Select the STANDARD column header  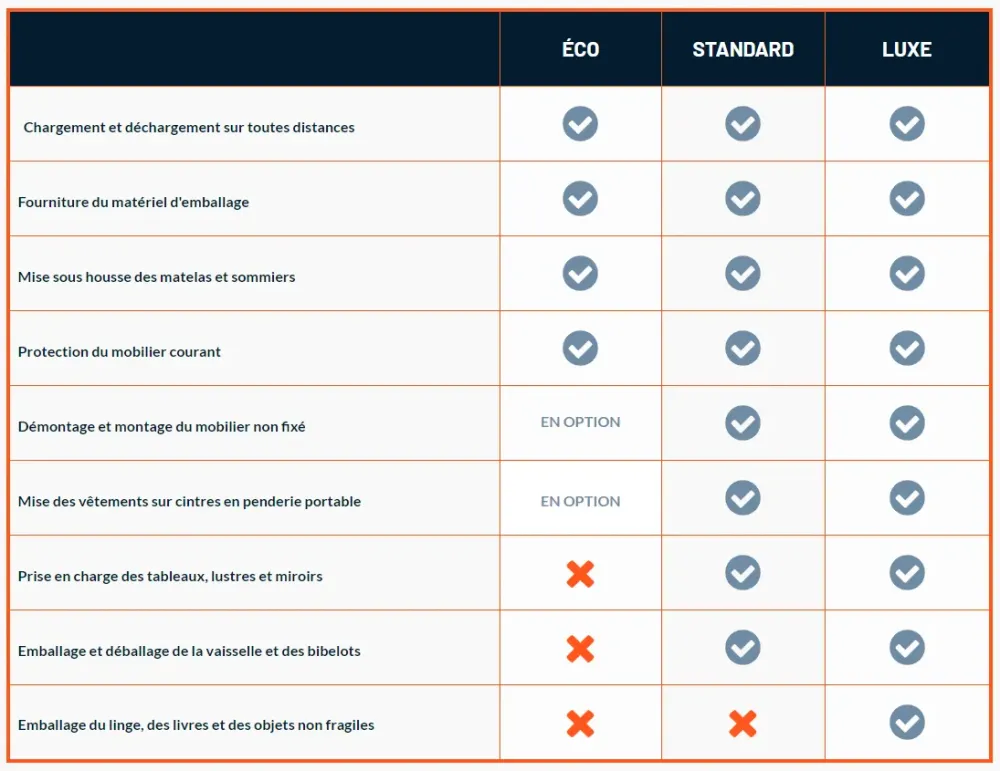743,49
